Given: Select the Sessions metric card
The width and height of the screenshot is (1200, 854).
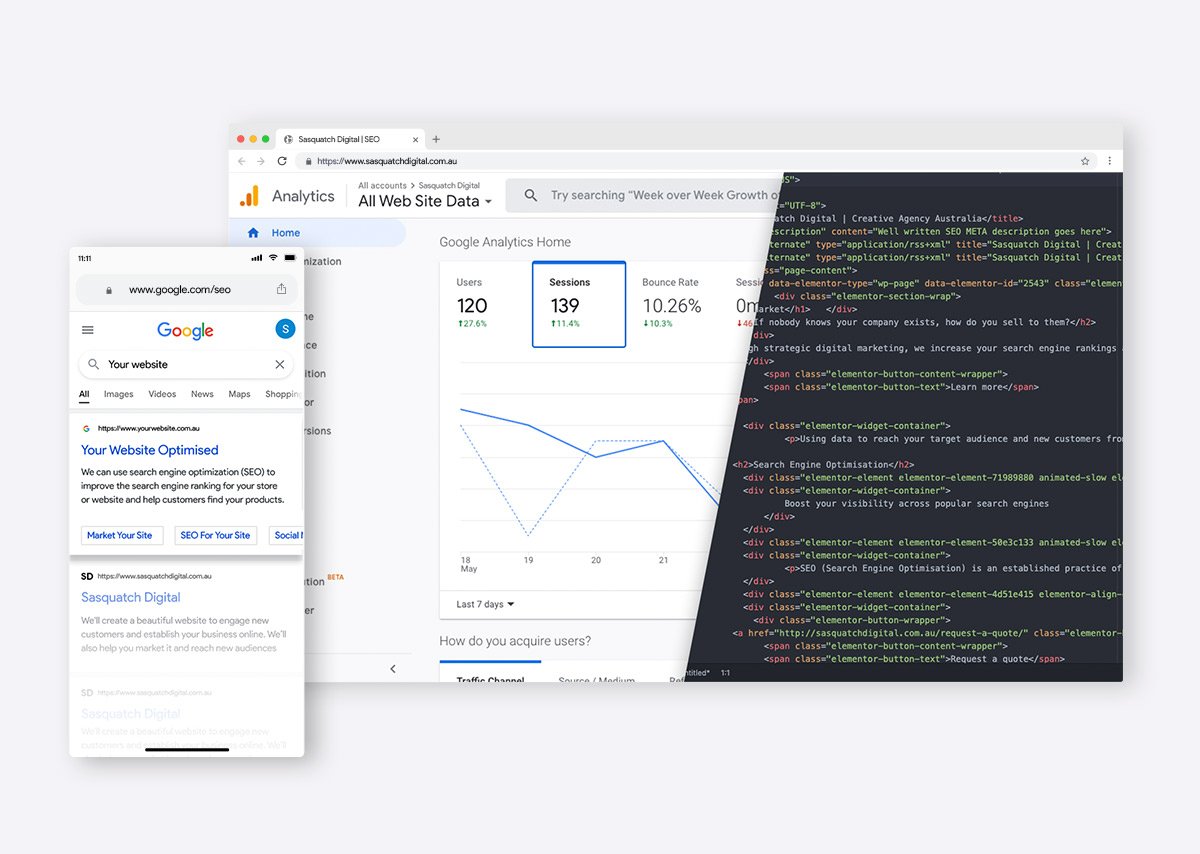Looking at the screenshot, I should 579,304.
